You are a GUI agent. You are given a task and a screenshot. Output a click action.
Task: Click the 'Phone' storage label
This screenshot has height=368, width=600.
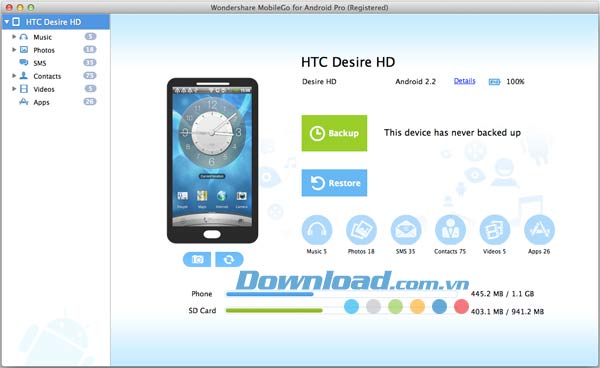pos(202,294)
